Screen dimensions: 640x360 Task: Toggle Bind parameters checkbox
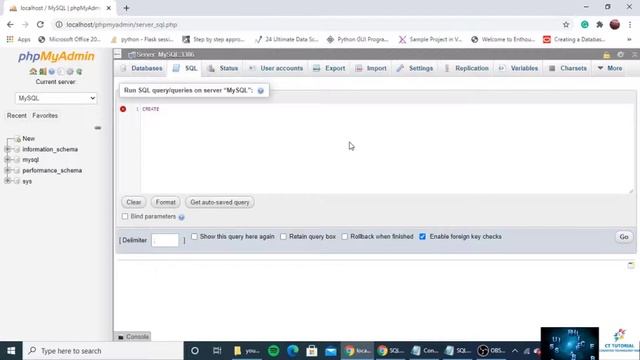[125, 216]
